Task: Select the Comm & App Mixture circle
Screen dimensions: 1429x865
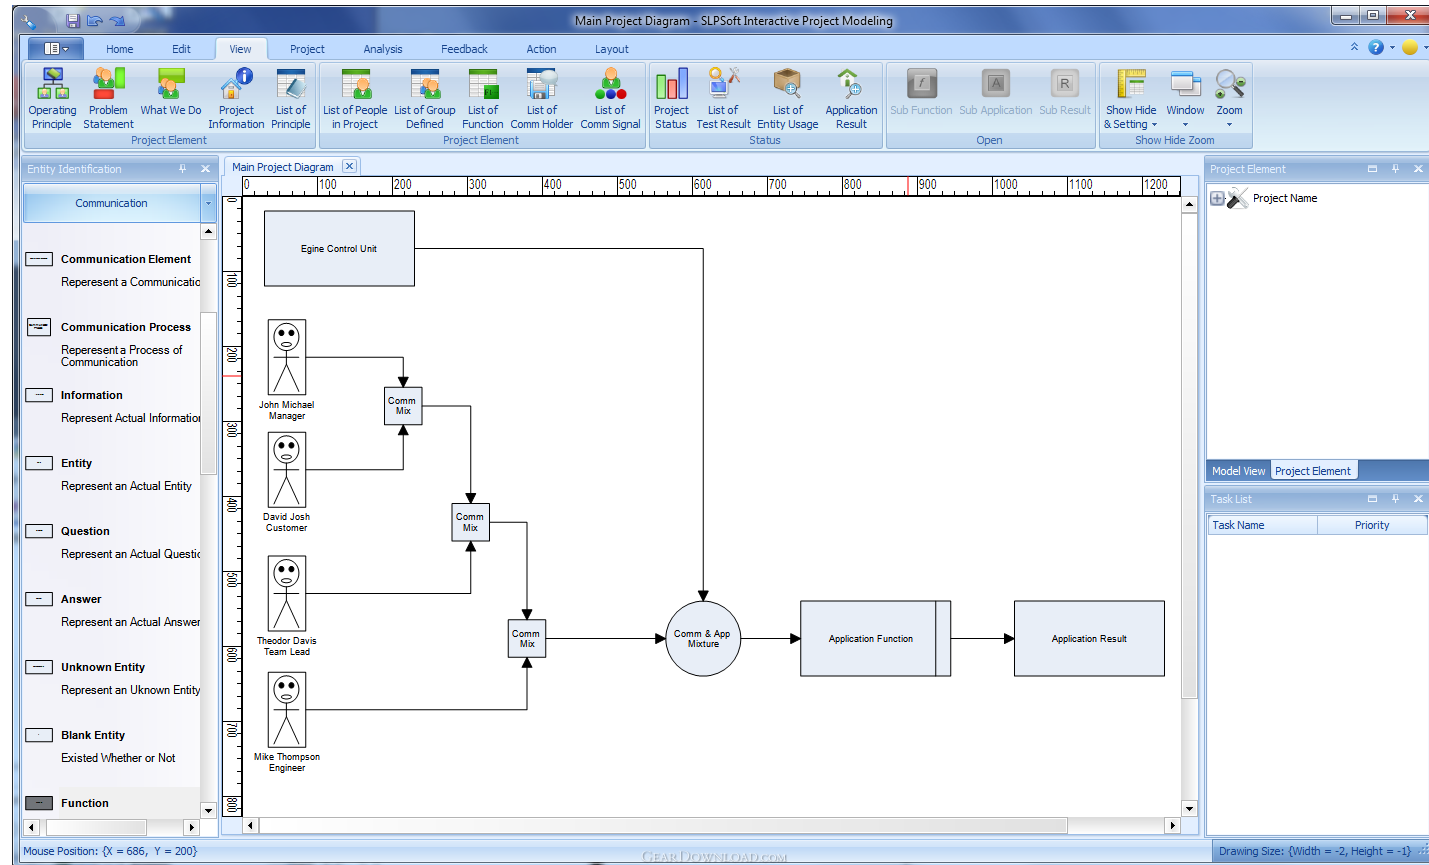Action: point(703,638)
